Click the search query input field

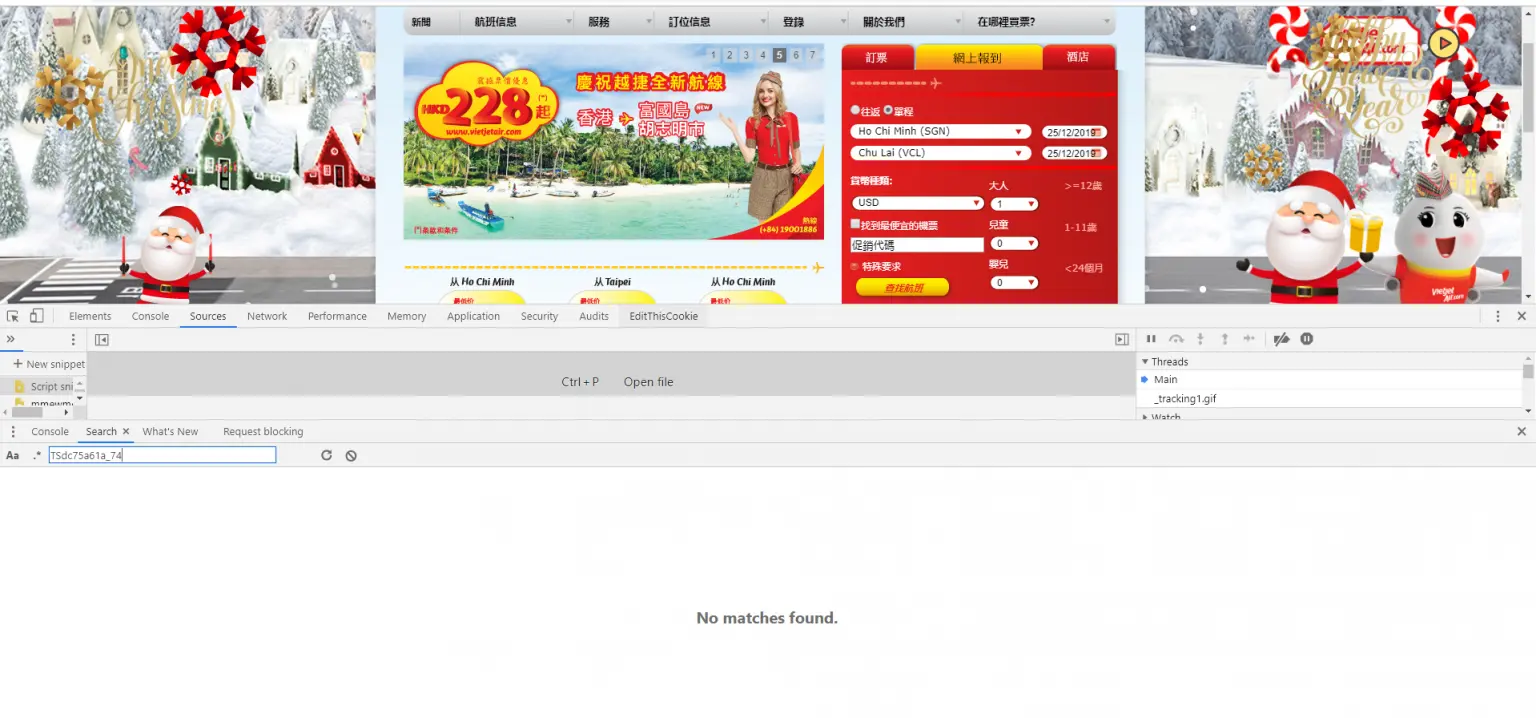pos(162,456)
